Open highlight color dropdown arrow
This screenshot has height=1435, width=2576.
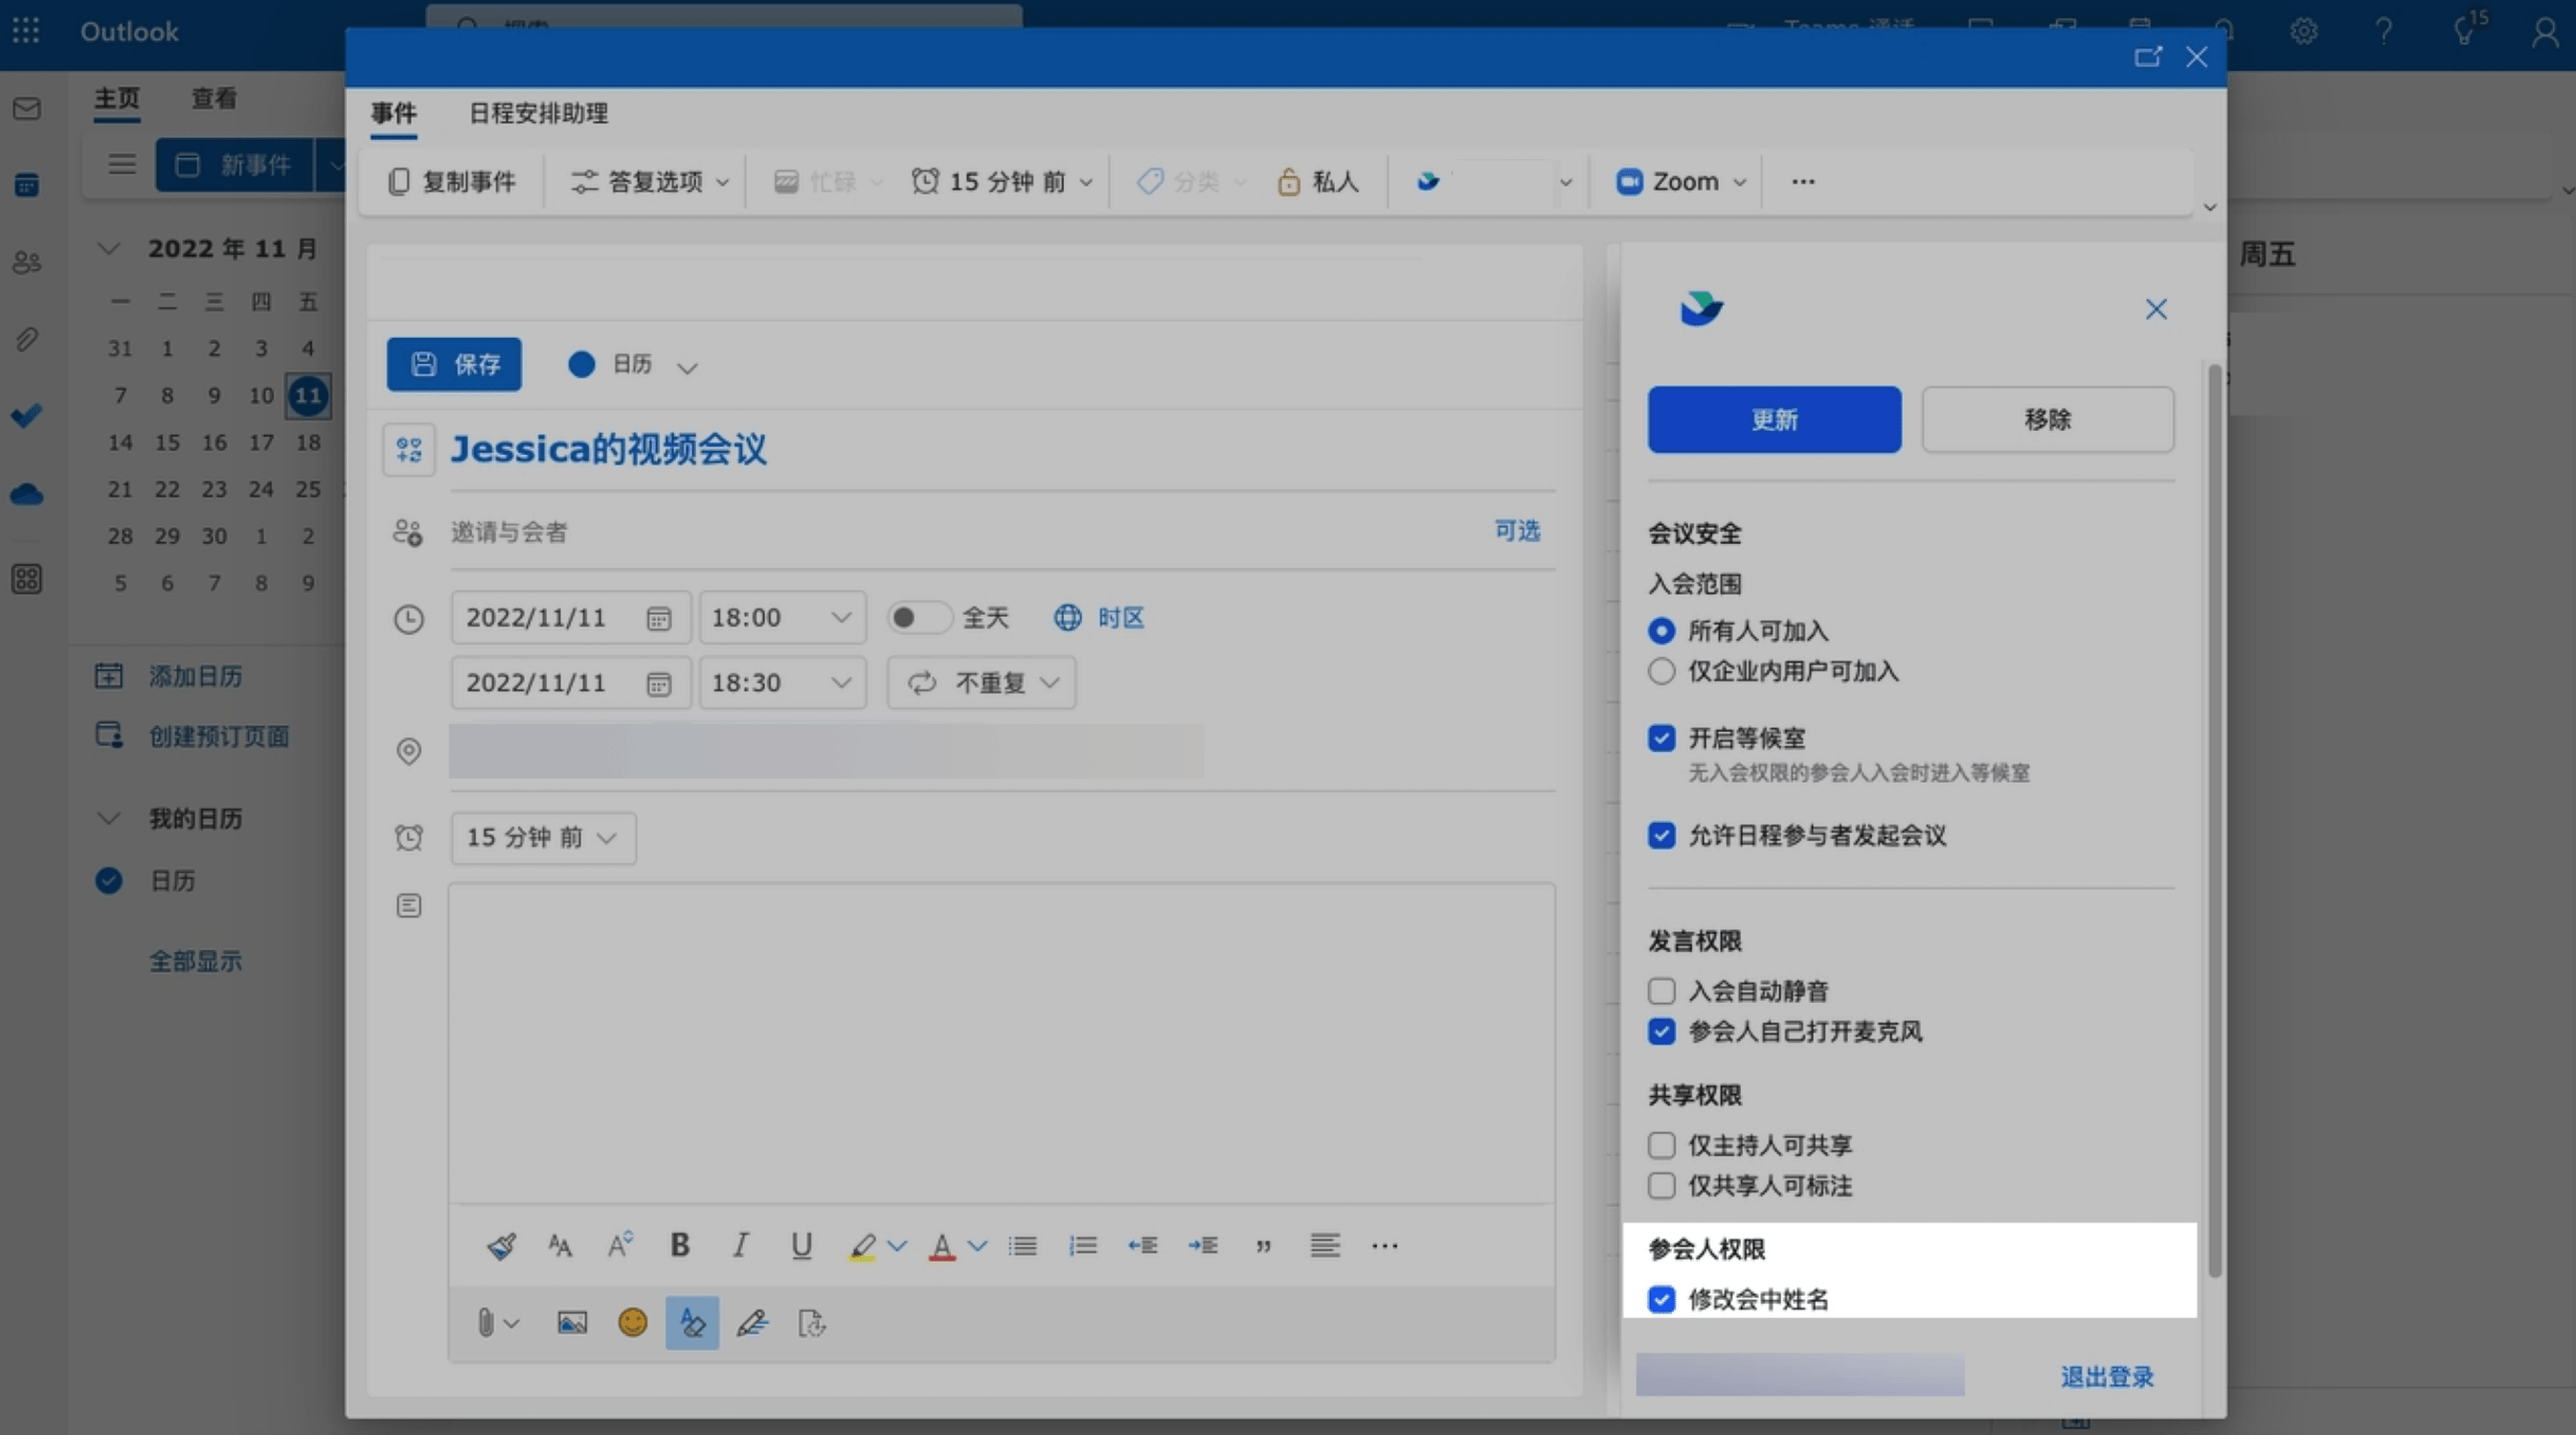897,1246
